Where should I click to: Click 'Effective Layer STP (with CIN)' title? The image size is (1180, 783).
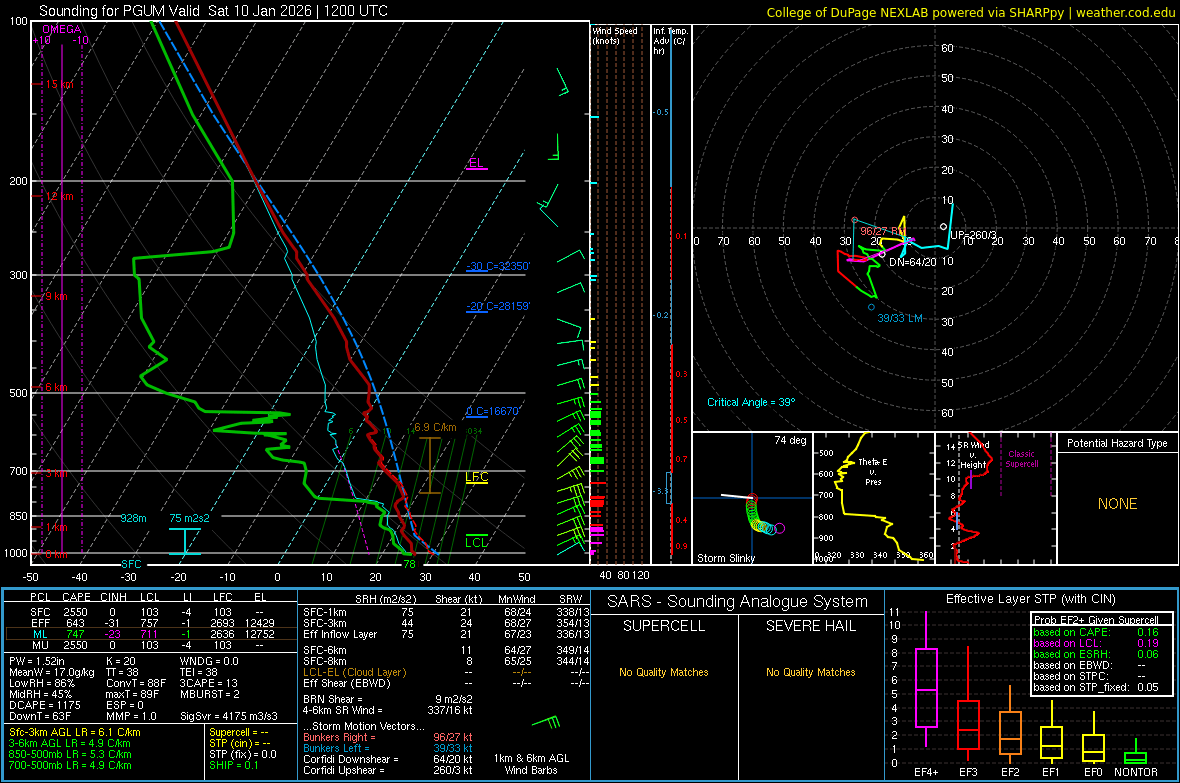pos(1030,599)
